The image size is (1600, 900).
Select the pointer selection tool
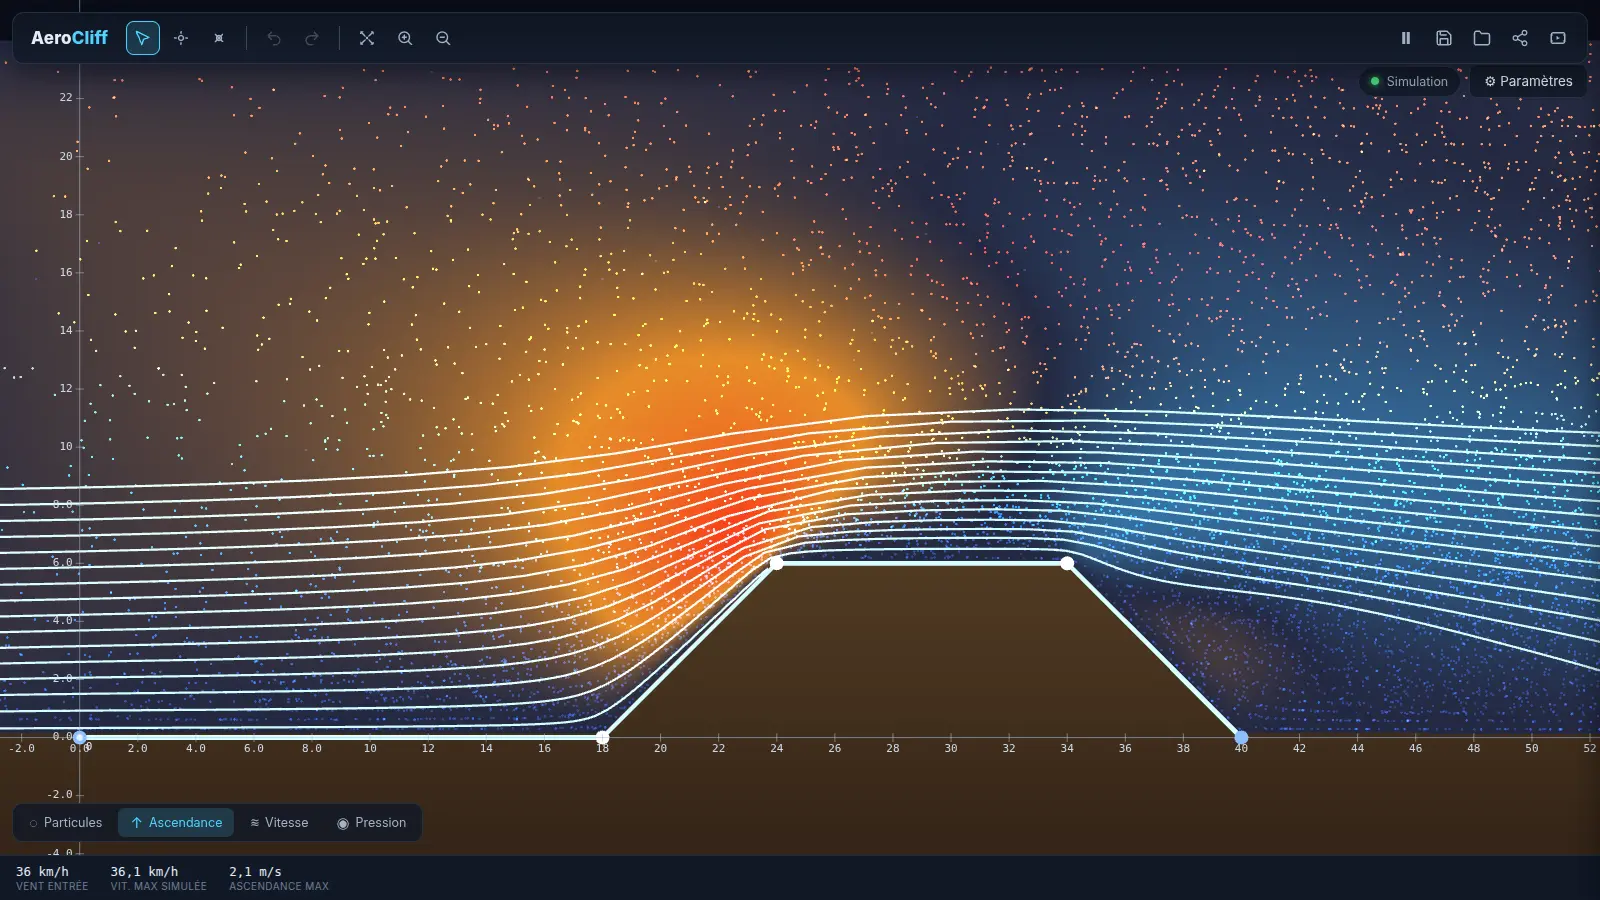[143, 38]
